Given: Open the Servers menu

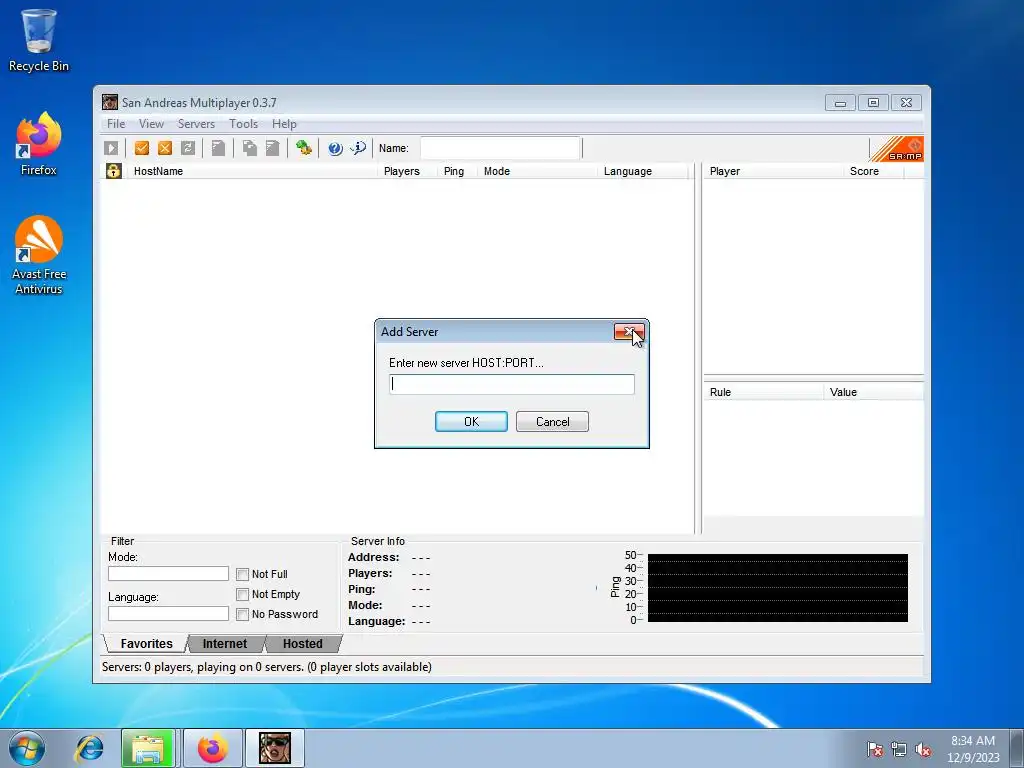Looking at the screenshot, I should click(x=196, y=123).
